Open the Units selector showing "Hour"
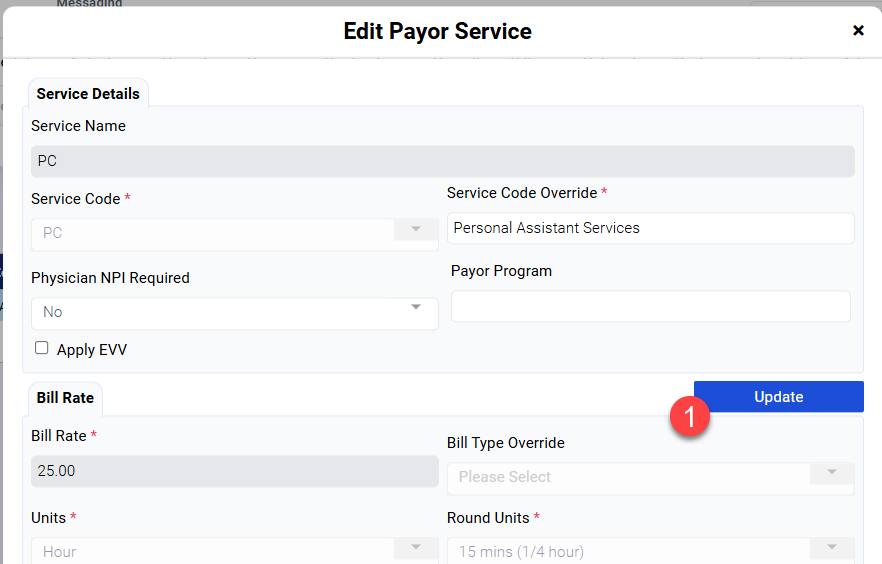Viewport: 882px width, 564px height. tap(220, 551)
